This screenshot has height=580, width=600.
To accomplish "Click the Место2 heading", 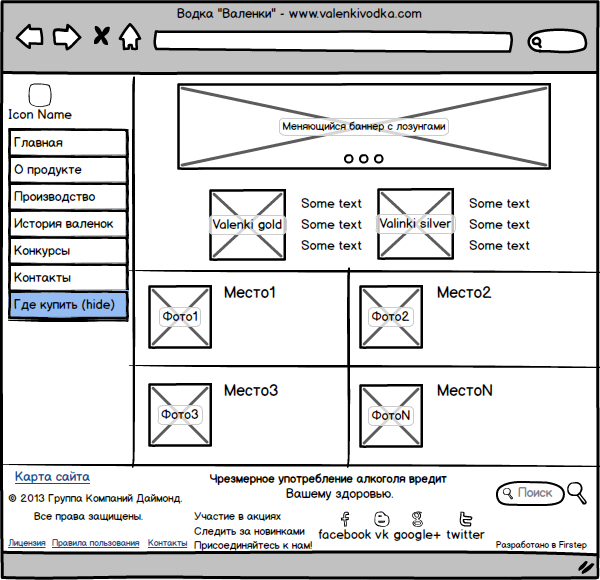I will [464, 293].
